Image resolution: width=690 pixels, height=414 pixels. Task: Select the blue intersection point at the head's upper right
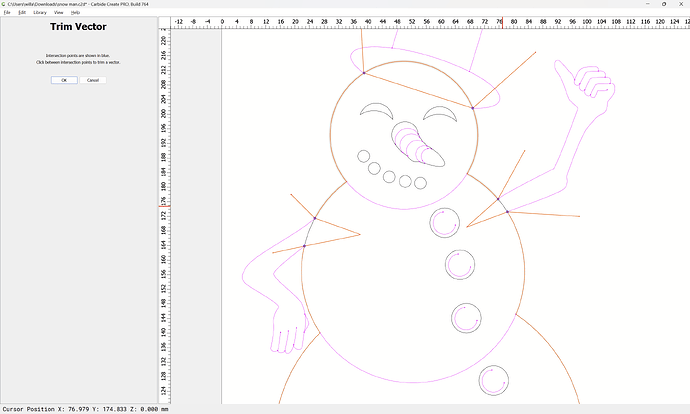[x=473, y=108]
